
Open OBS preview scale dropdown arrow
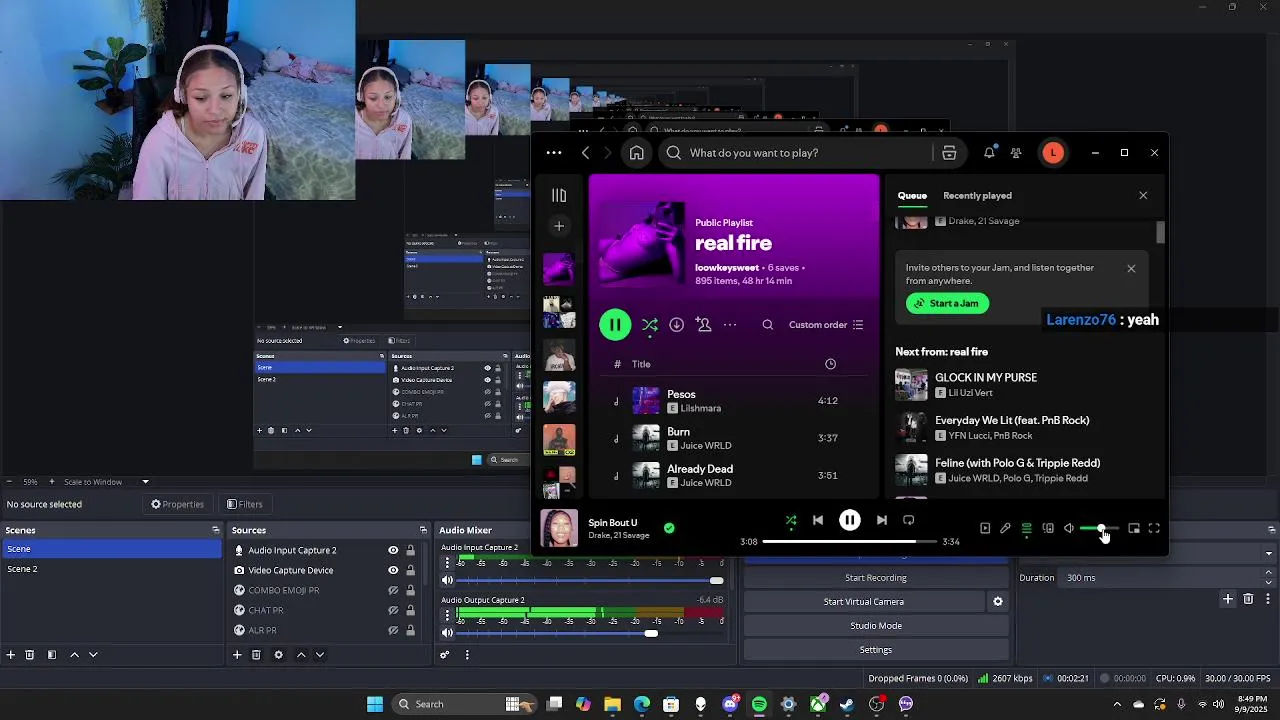point(145,482)
